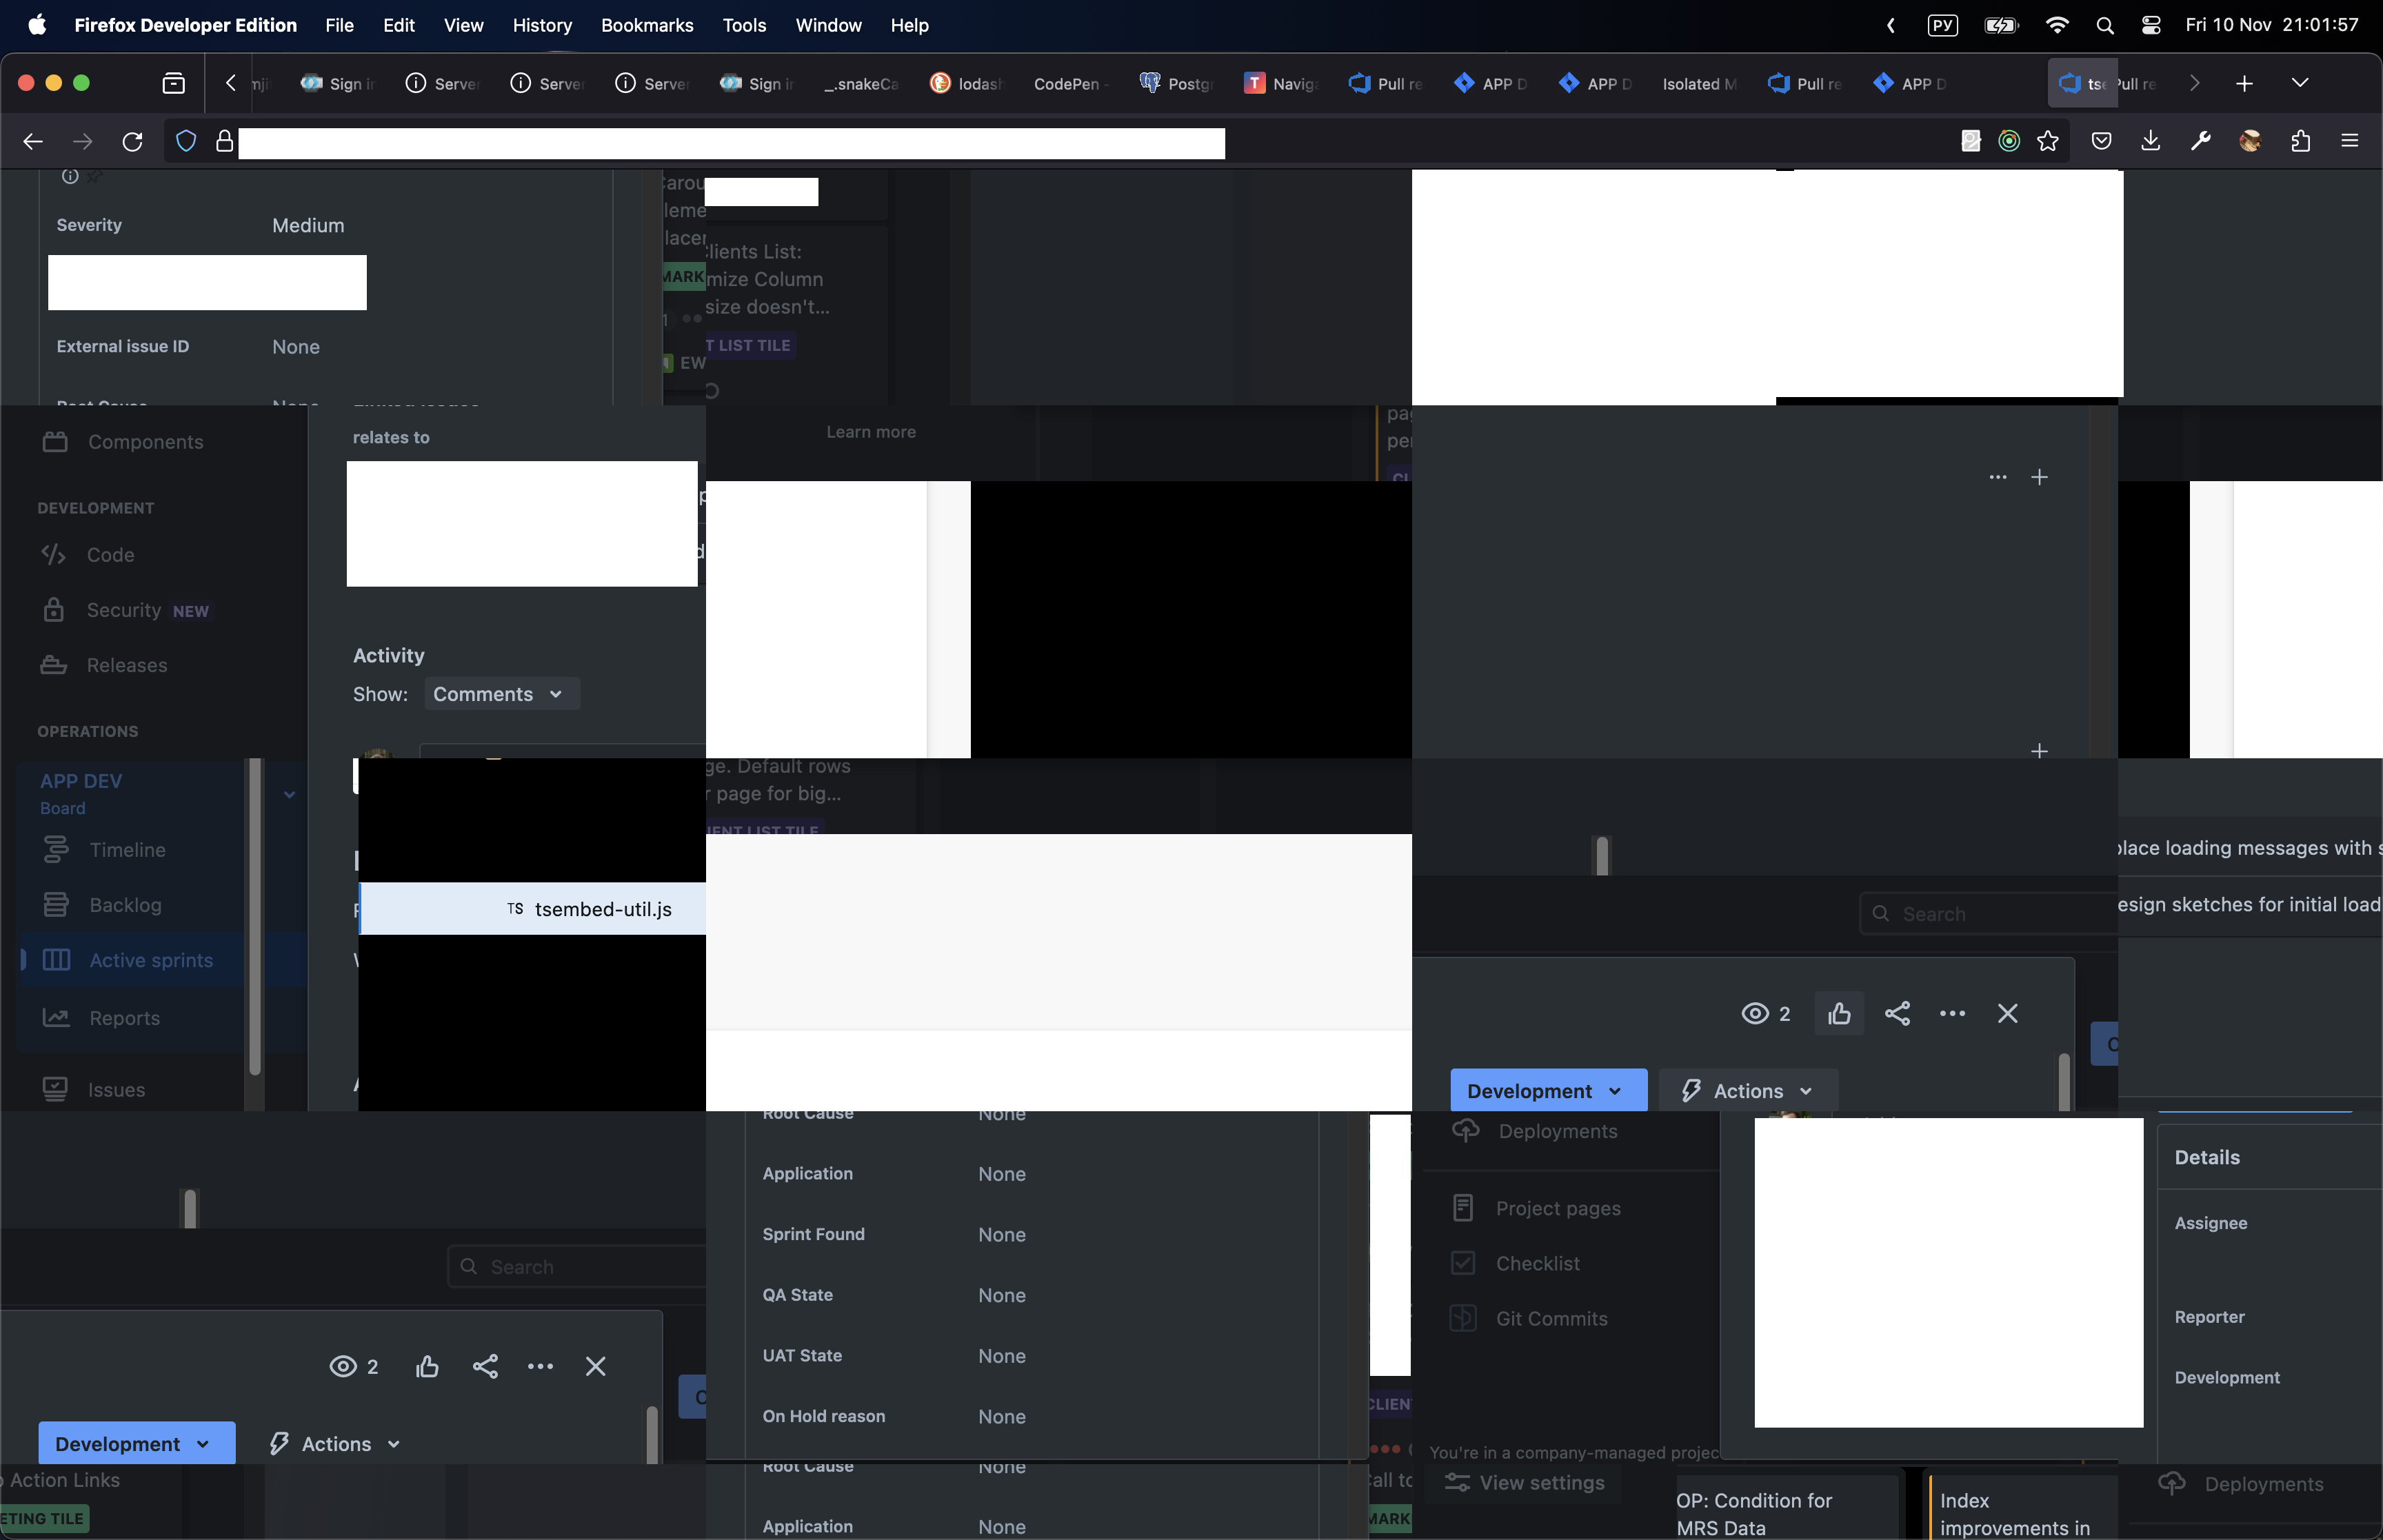2383x1540 pixels.
Task: Open the Actions dropdown menu
Action: pyautogui.click(x=1748, y=1091)
